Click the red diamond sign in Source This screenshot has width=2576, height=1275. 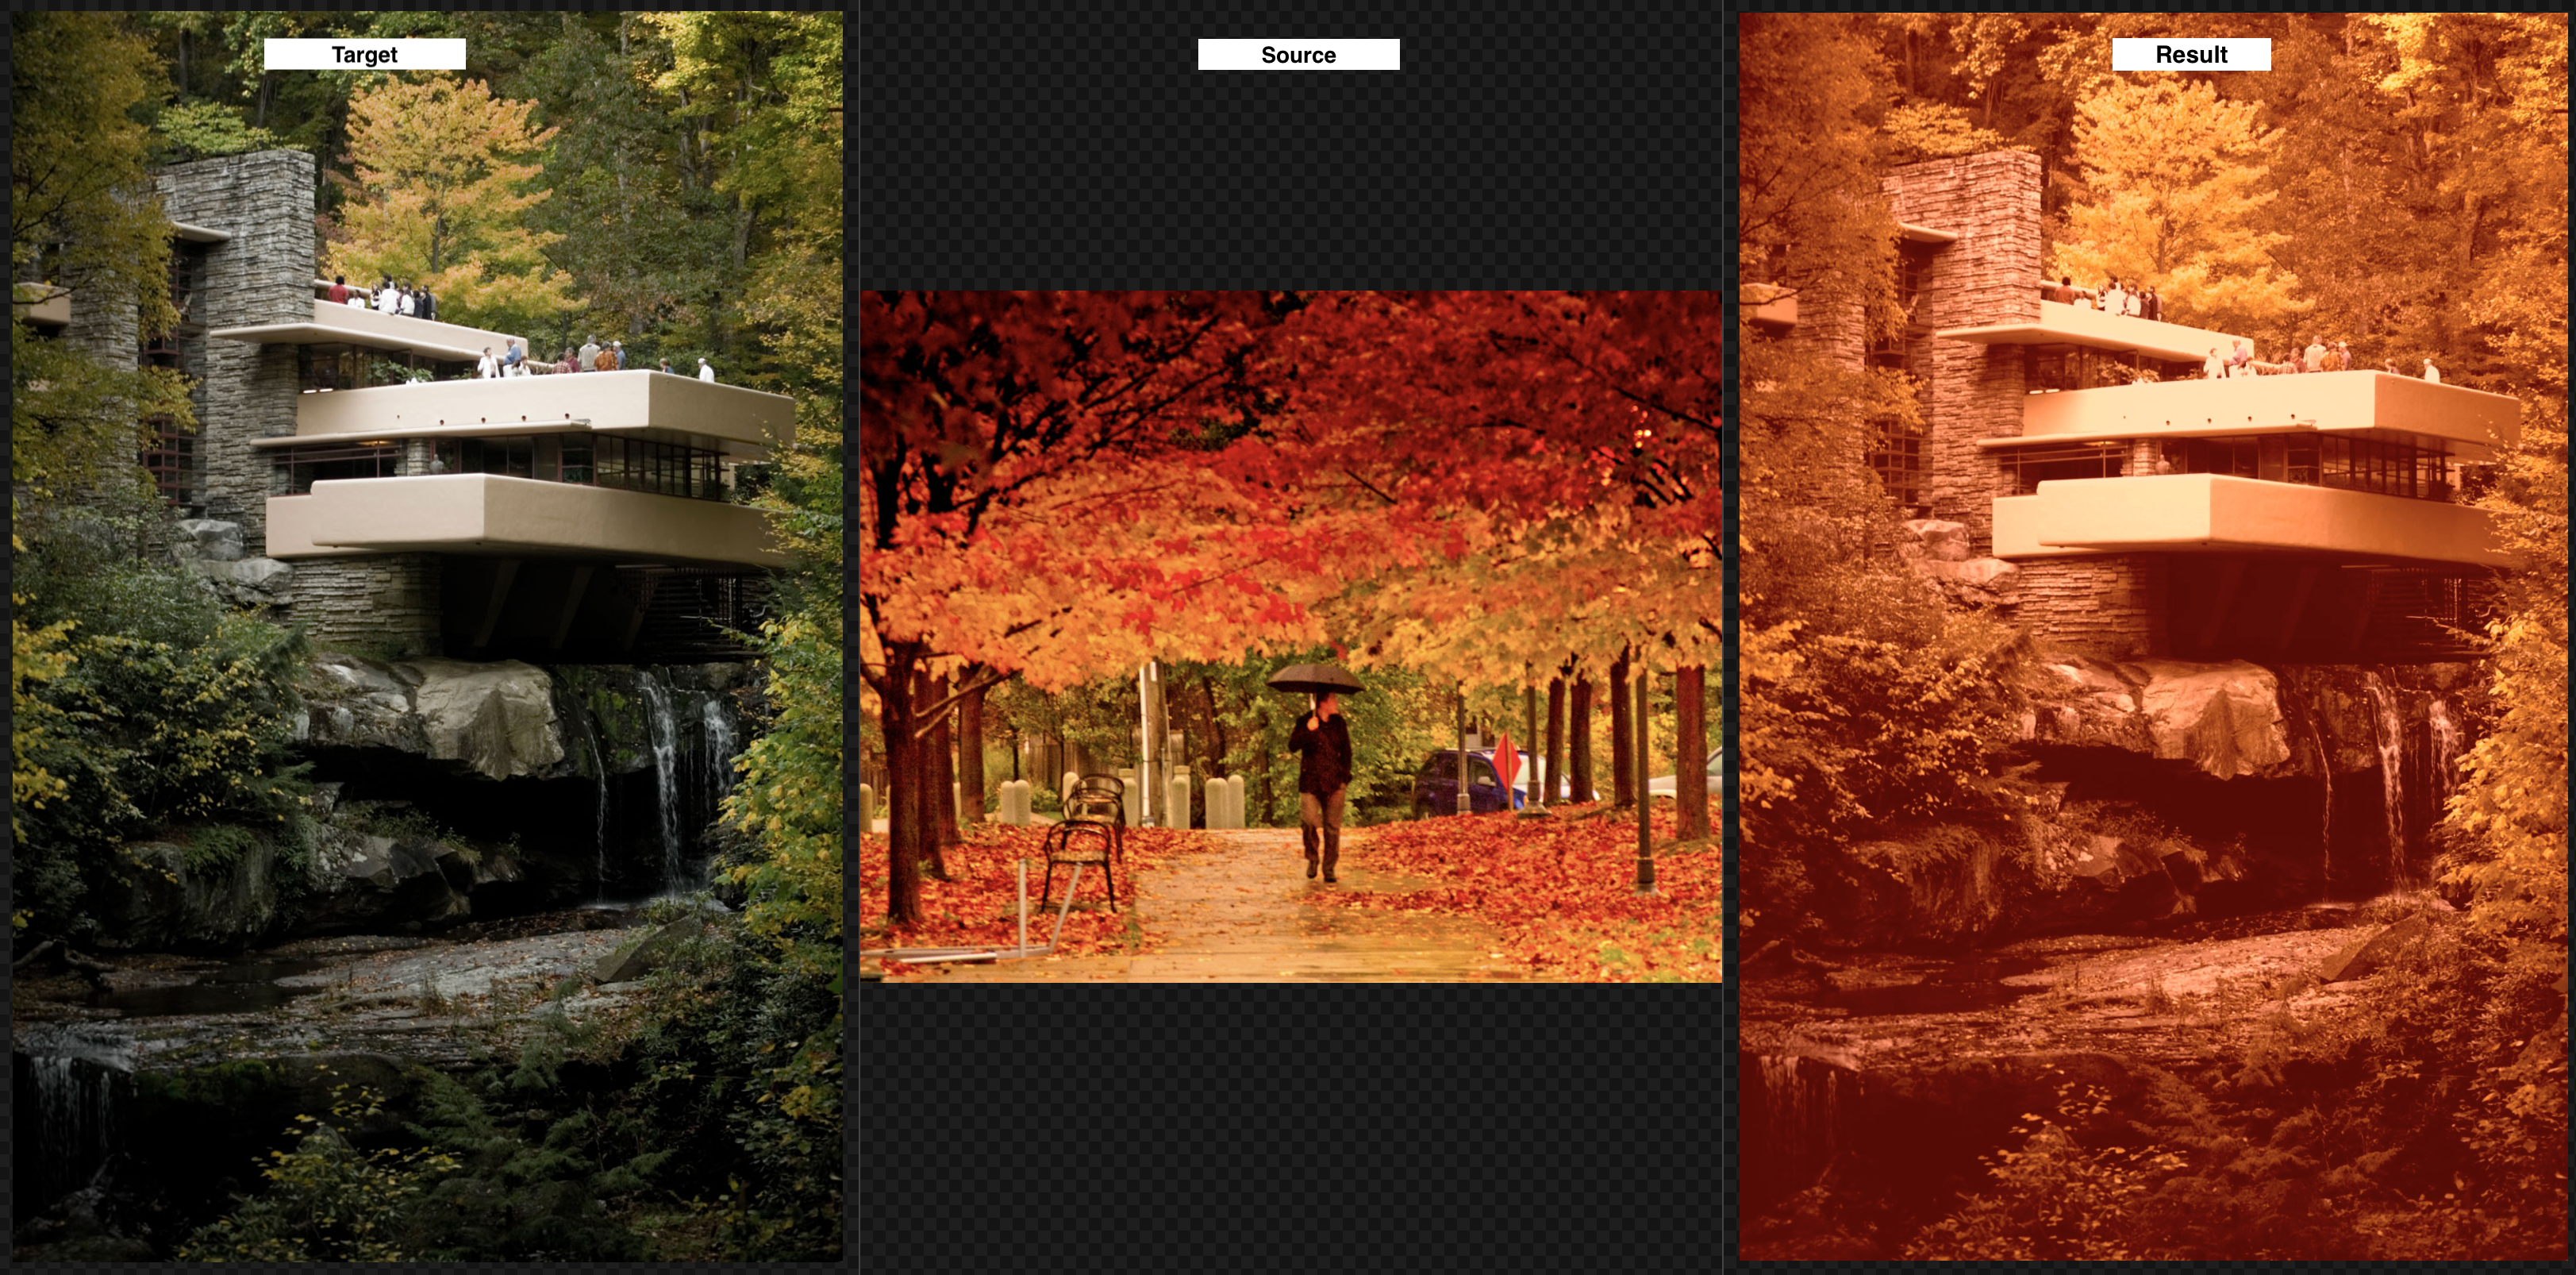click(1506, 760)
